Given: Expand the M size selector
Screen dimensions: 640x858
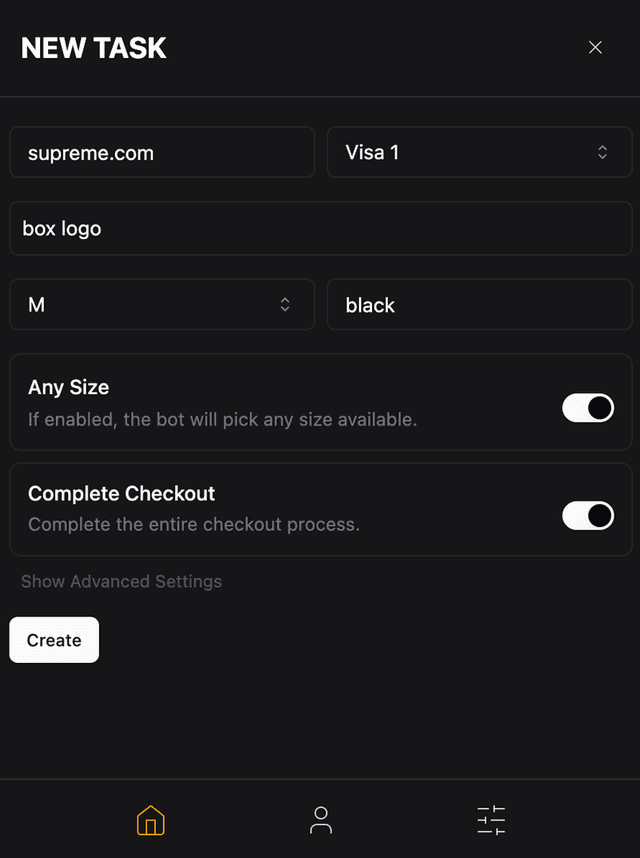Looking at the screenshot, I should (162, 304).
